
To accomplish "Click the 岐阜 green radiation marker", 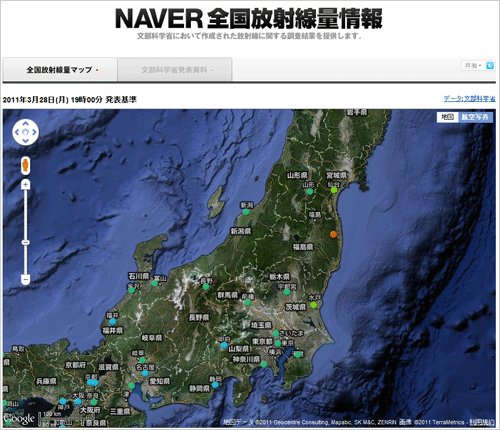I will tap(143, 360).
